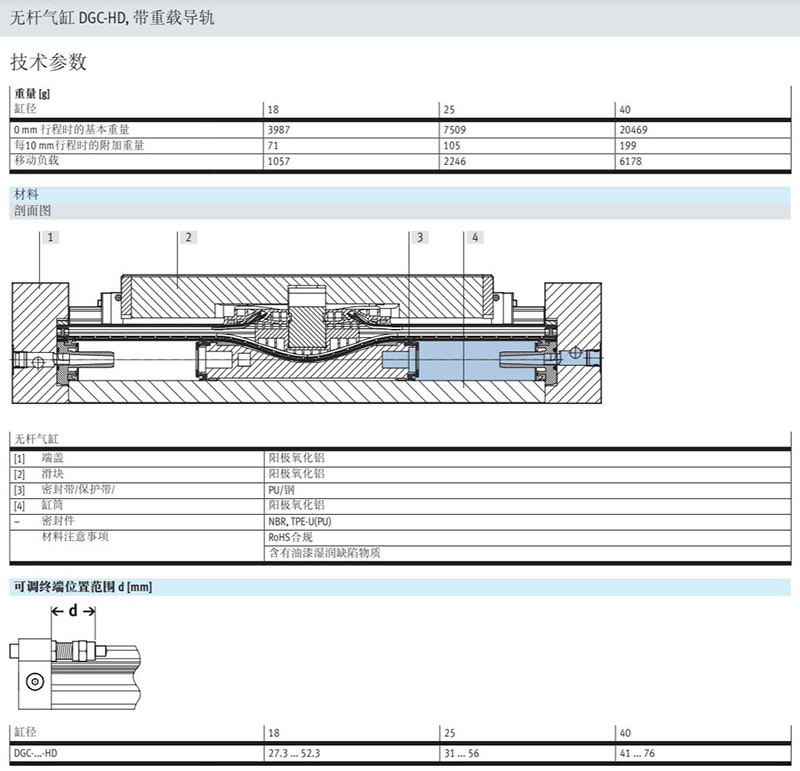Click callout number 2 above the diagram
This screenshot has height=771, width=800.
tap(188, 237)
